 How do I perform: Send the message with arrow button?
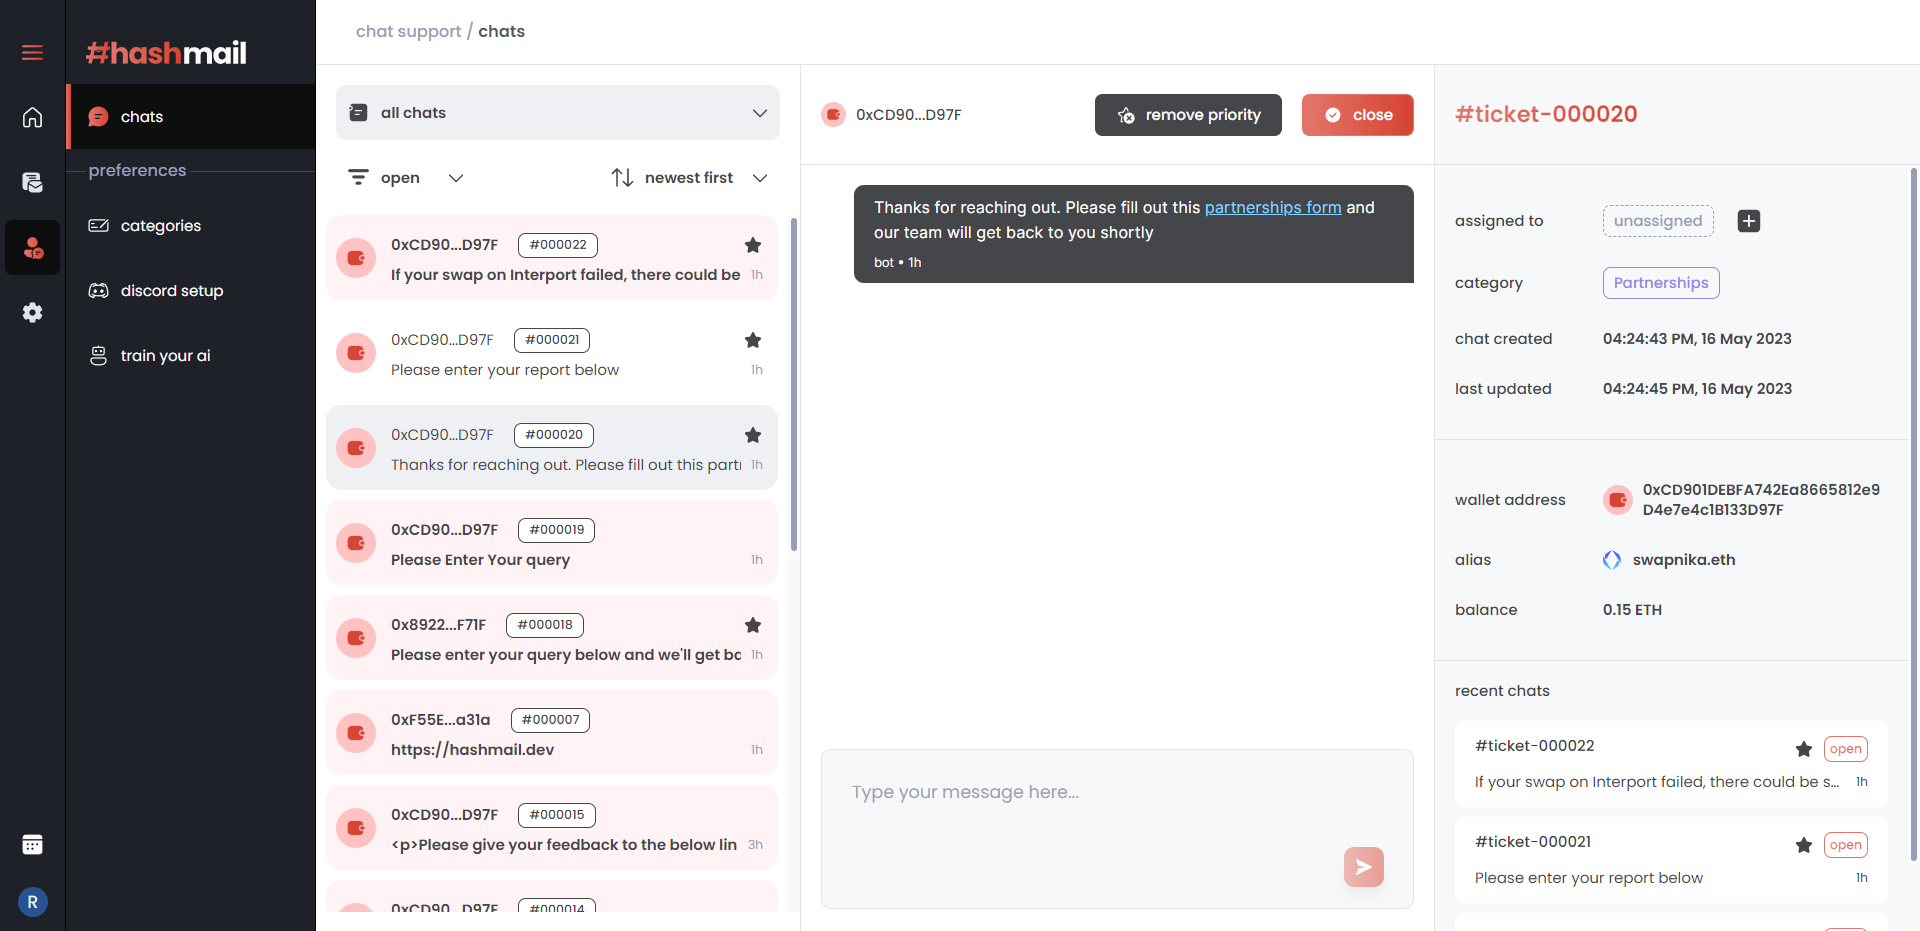point(1363,867)
